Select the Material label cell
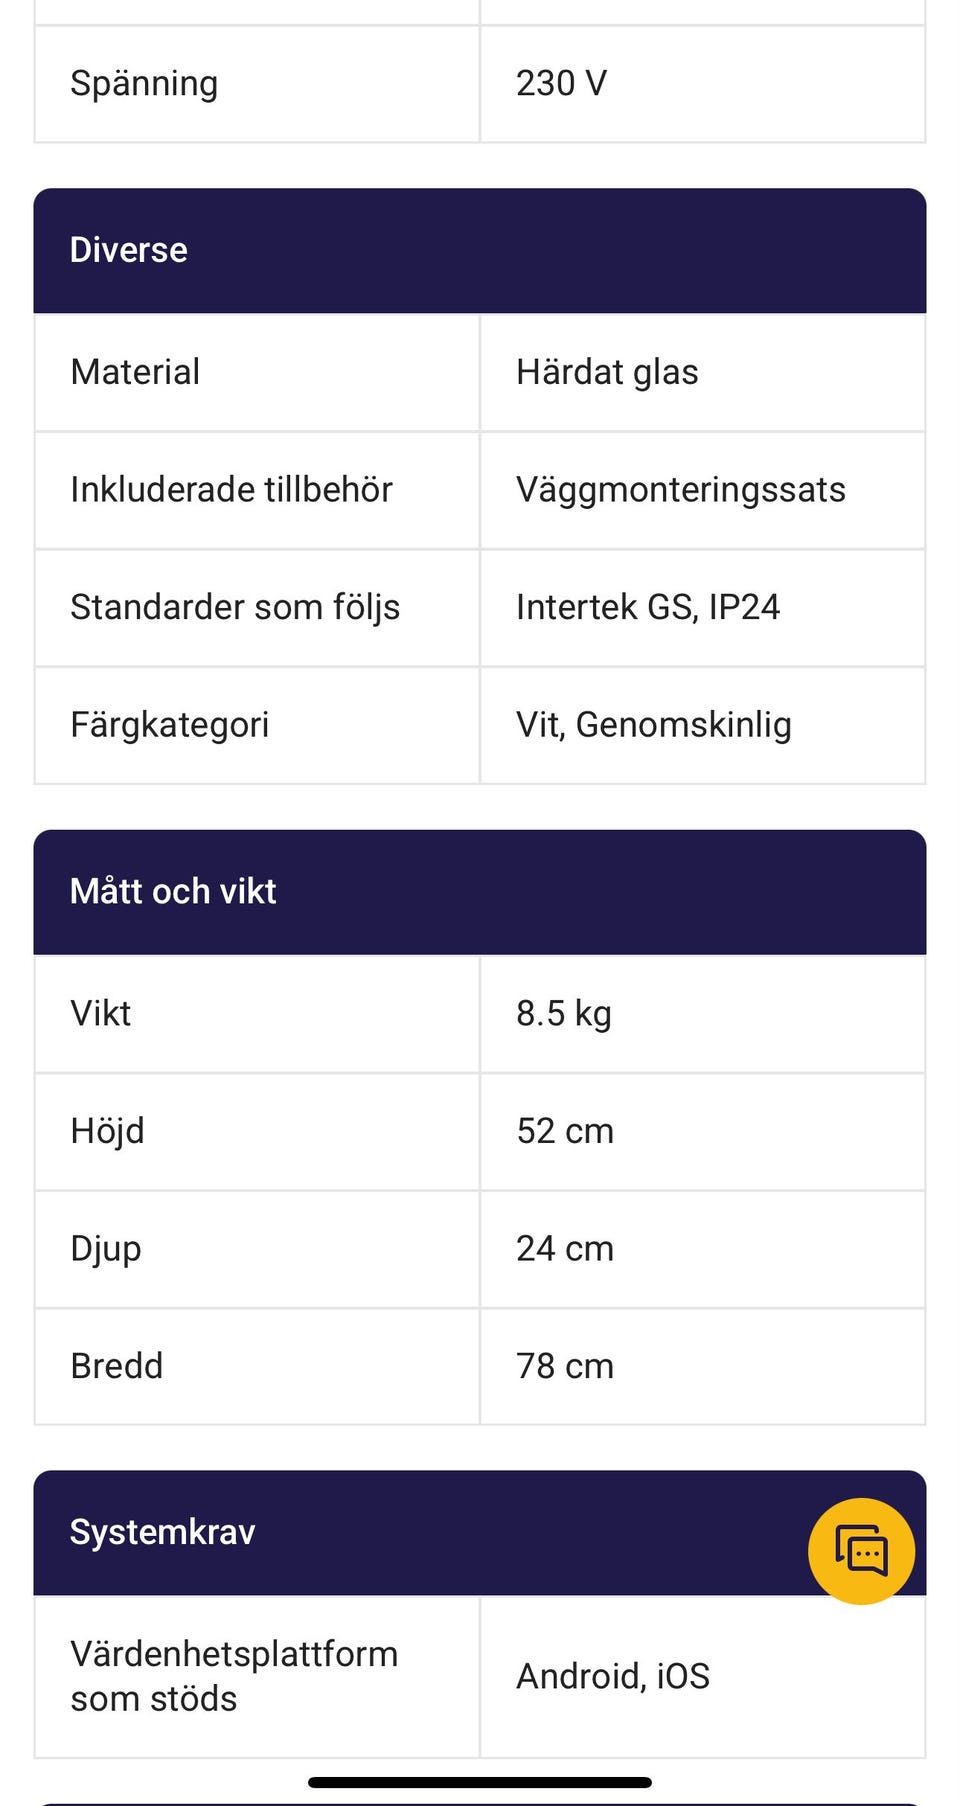The image size is (960, 1806). [x=135, y=372]
